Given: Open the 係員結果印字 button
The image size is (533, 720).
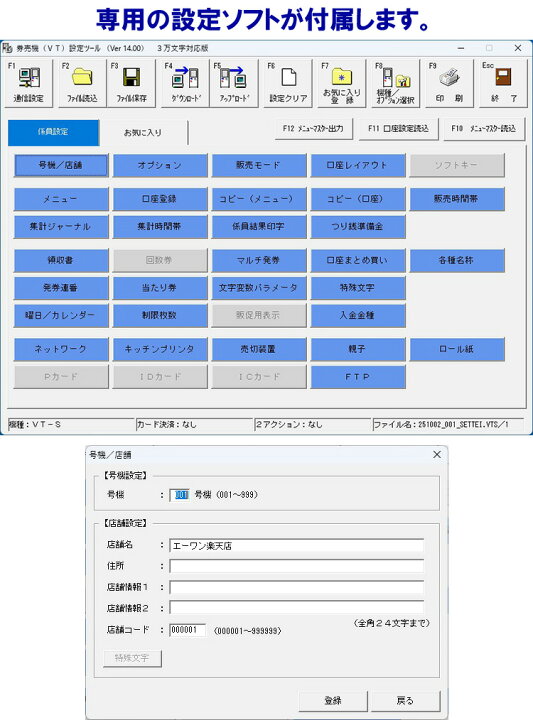Looking at the screenshot, I should pos(258,227).
